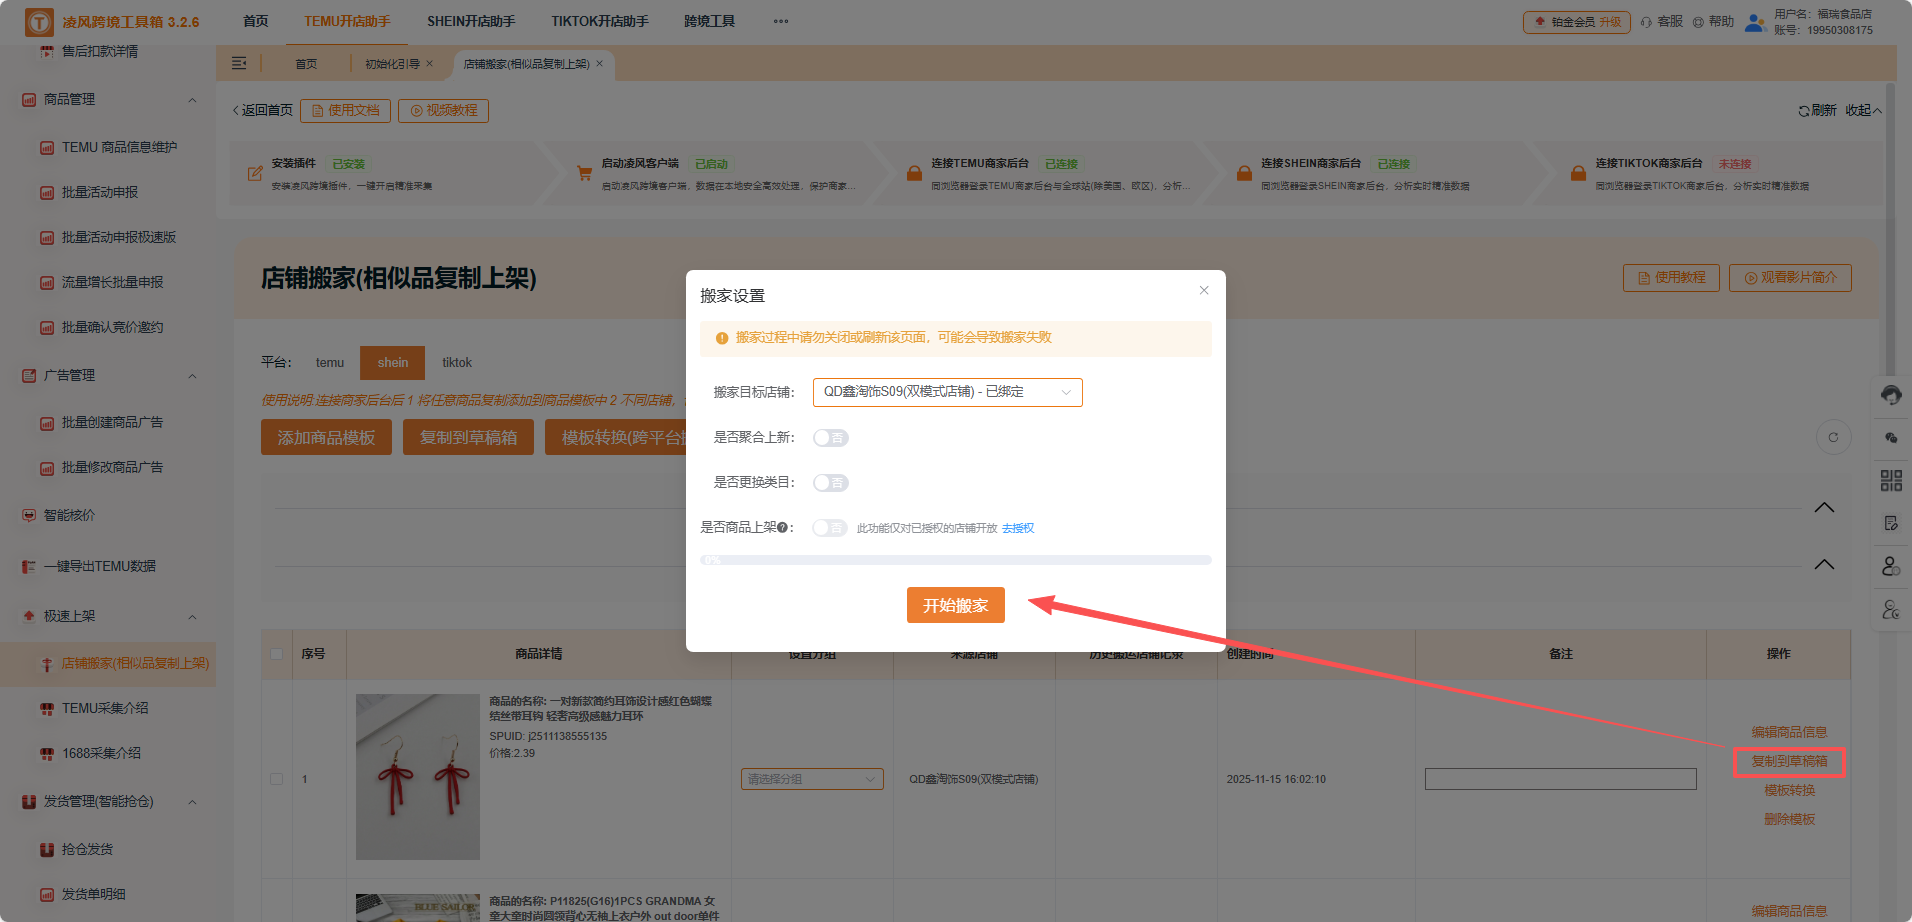Click the sidebar list toggle icon beside tabs
The height and width of the screenshot is (922, 1912).
coord(239,63)
